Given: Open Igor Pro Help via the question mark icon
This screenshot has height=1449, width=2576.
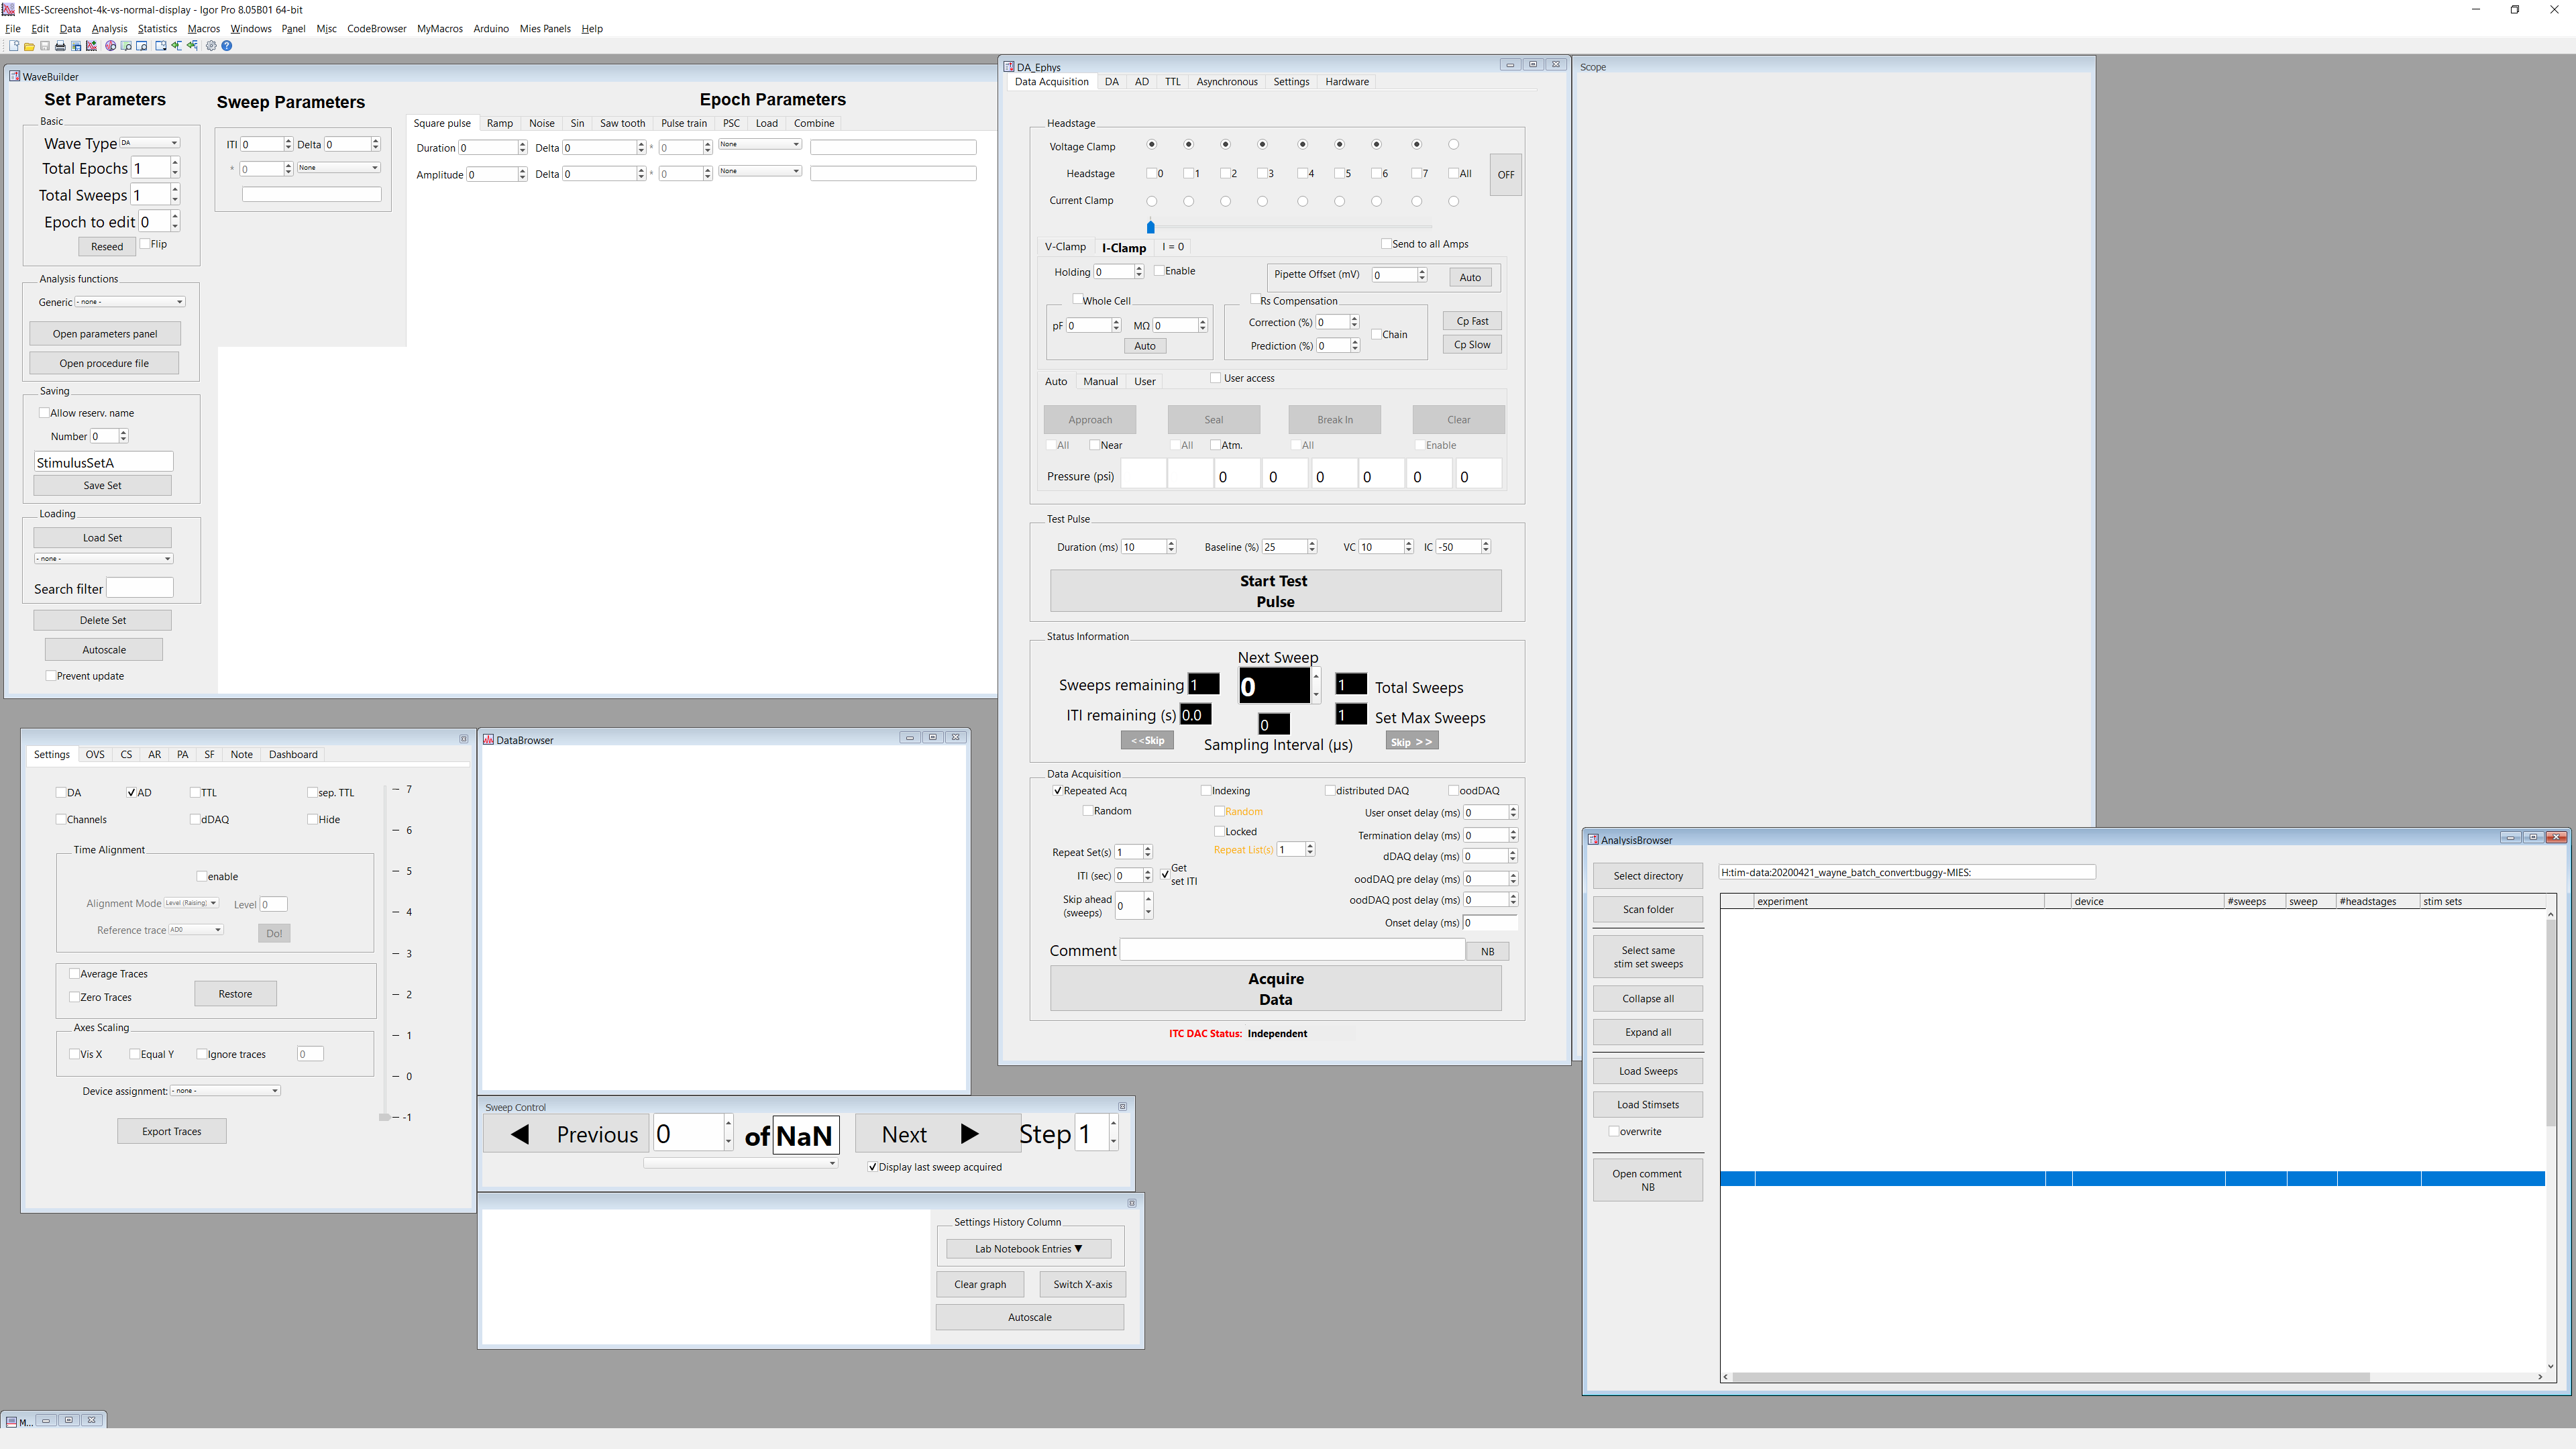Looking at the screenshot, I should pyautogui.click(x=228, y=46).
